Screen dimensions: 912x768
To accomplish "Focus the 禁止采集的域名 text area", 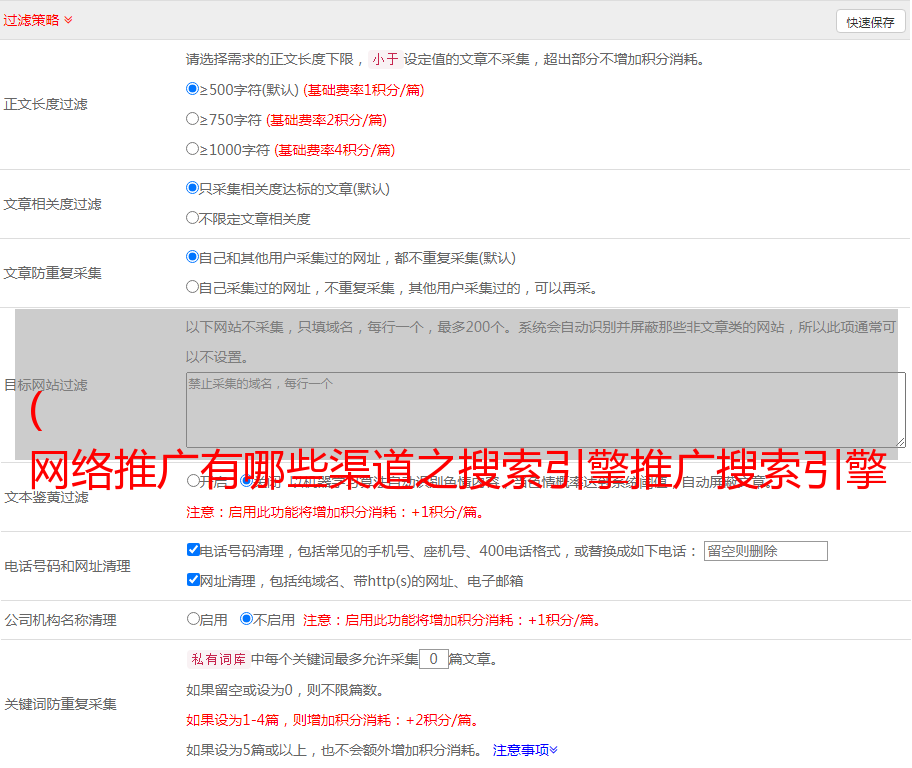I will (x=545, y=410).
